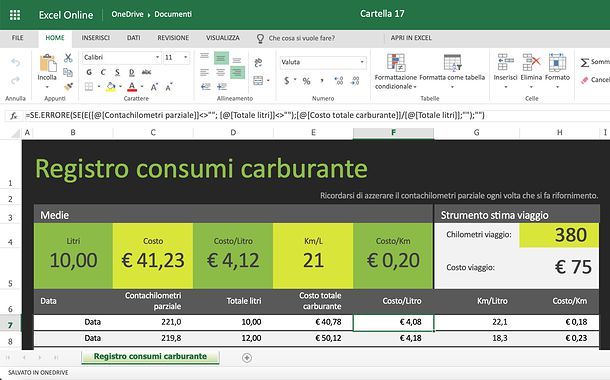Select the HOME ribbon tab

pos(55,38)
